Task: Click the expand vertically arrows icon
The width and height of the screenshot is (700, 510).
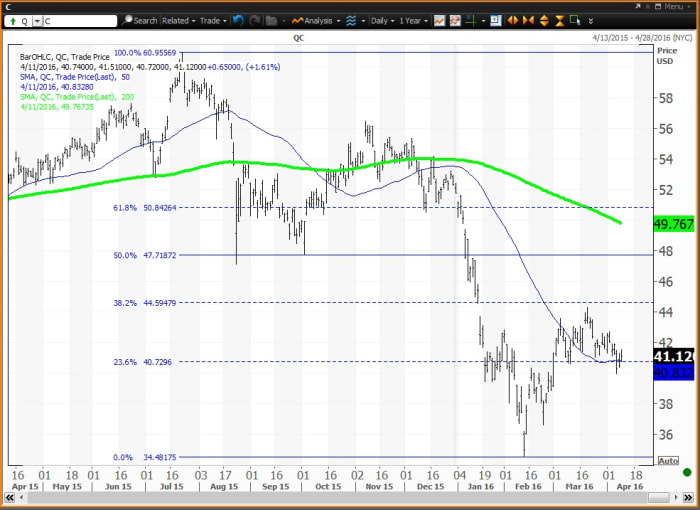Action: [x=543, y=20]
